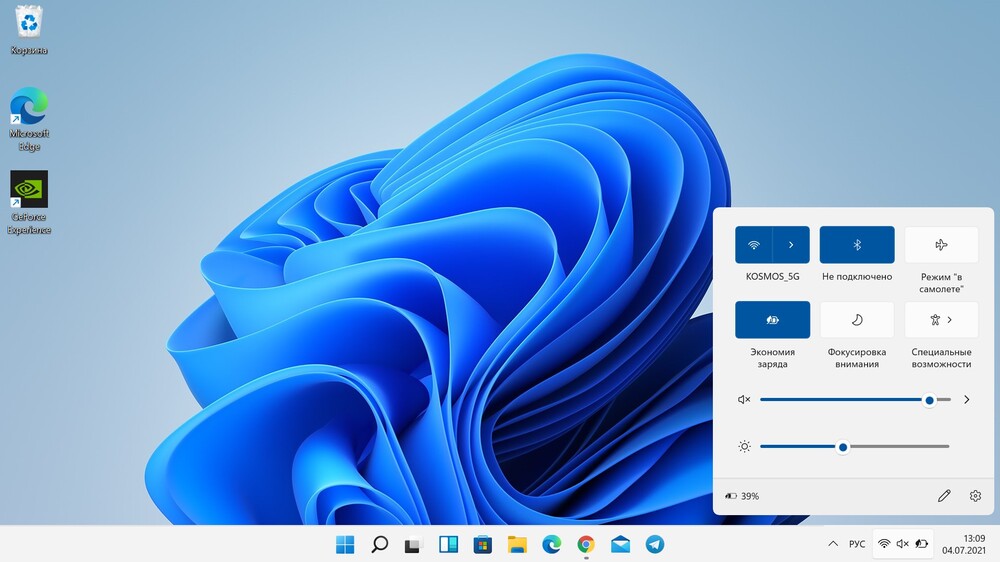1000x562 pixels.
Task: Edit quick settings with the pencil icon
Action: 944,496
